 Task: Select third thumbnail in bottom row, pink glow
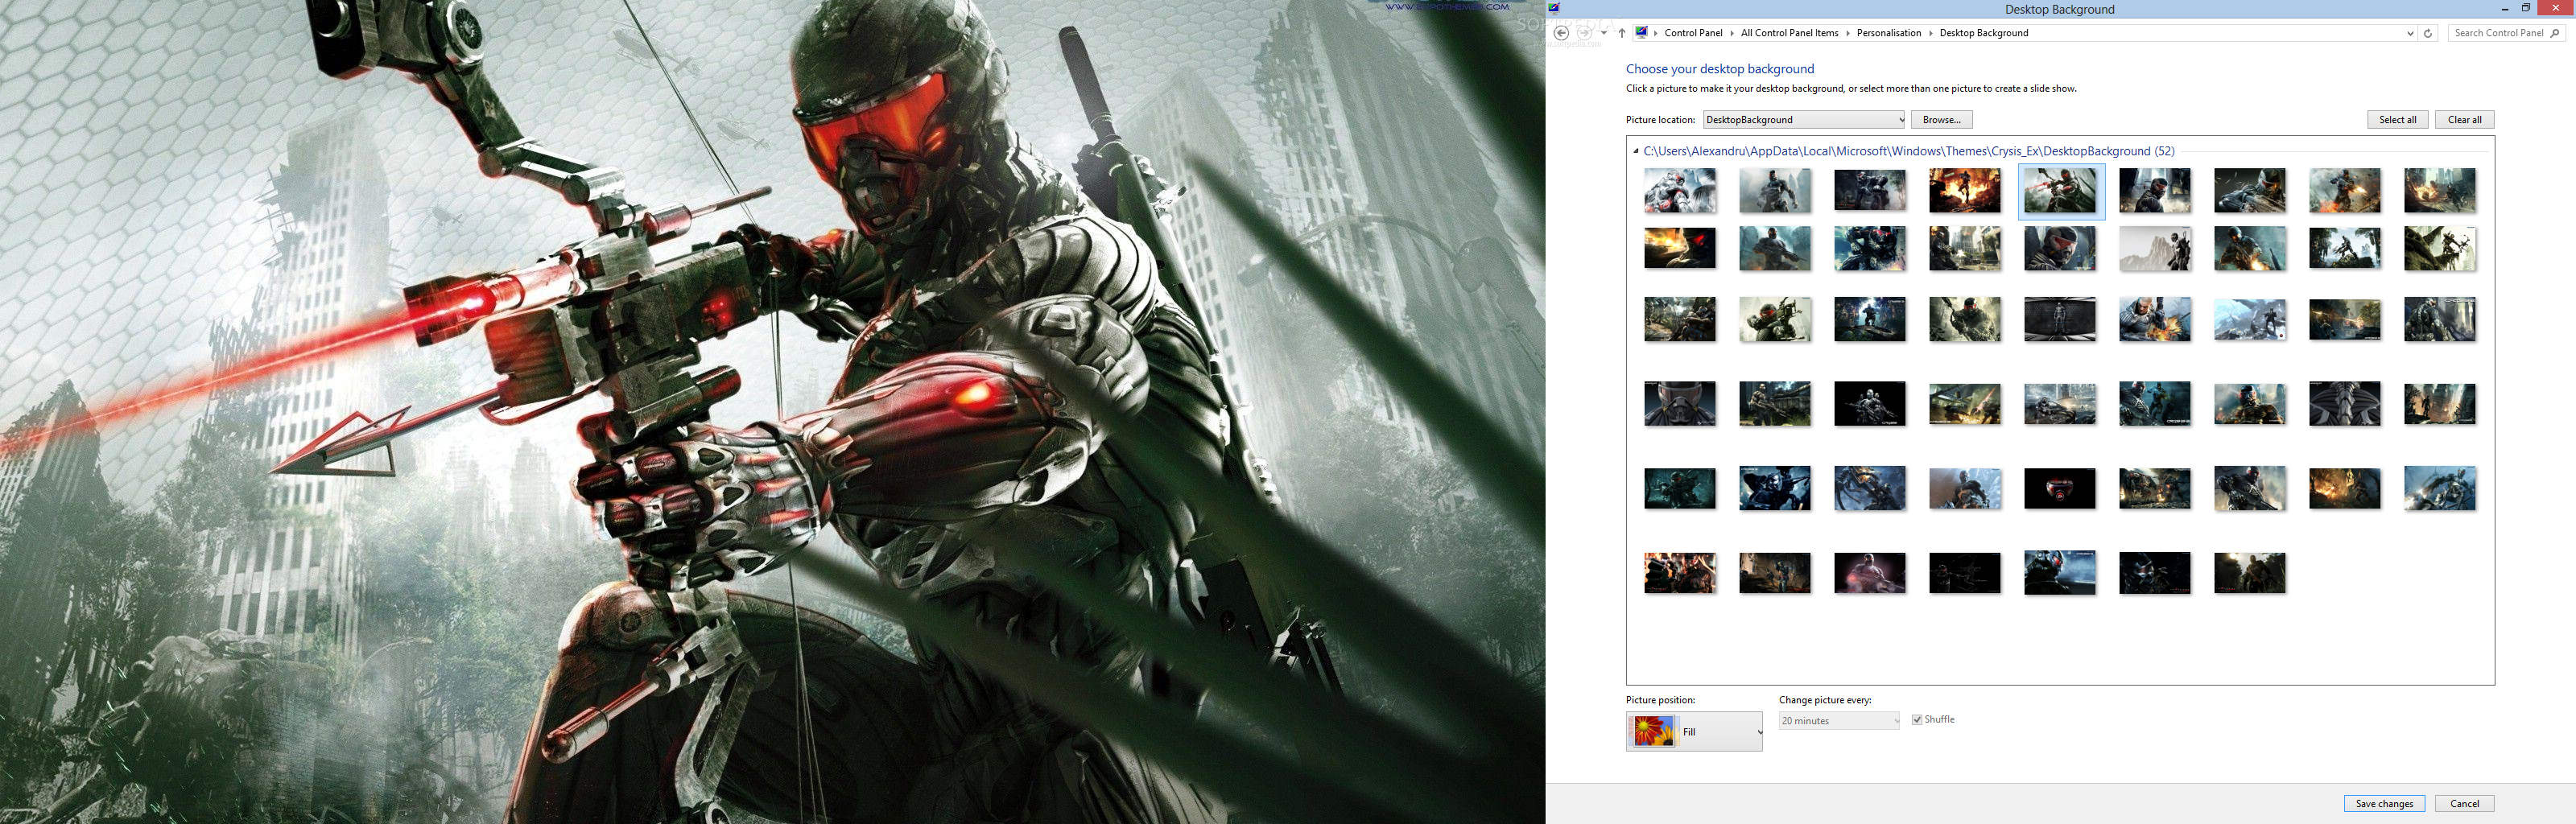1870,573
